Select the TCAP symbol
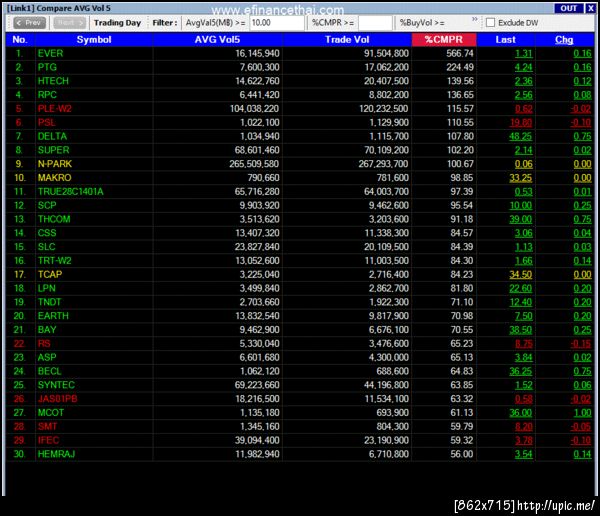Image resolution: width=600 pixels, height=516 pixels. pos(50,274)
